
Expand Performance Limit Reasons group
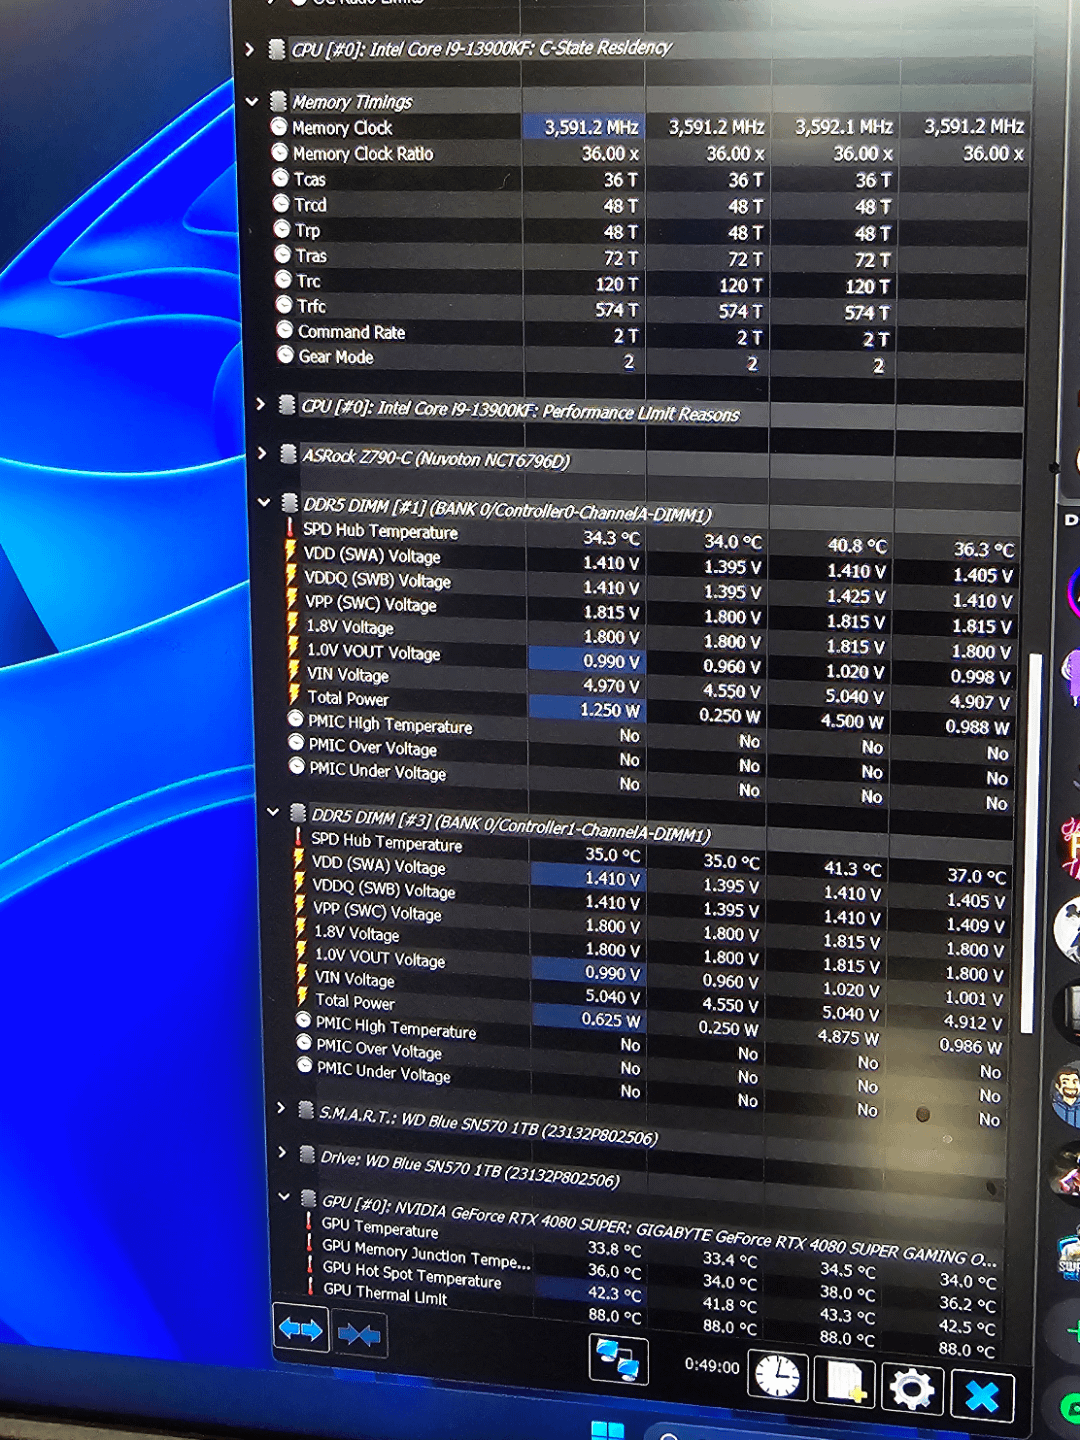point(260,404)
